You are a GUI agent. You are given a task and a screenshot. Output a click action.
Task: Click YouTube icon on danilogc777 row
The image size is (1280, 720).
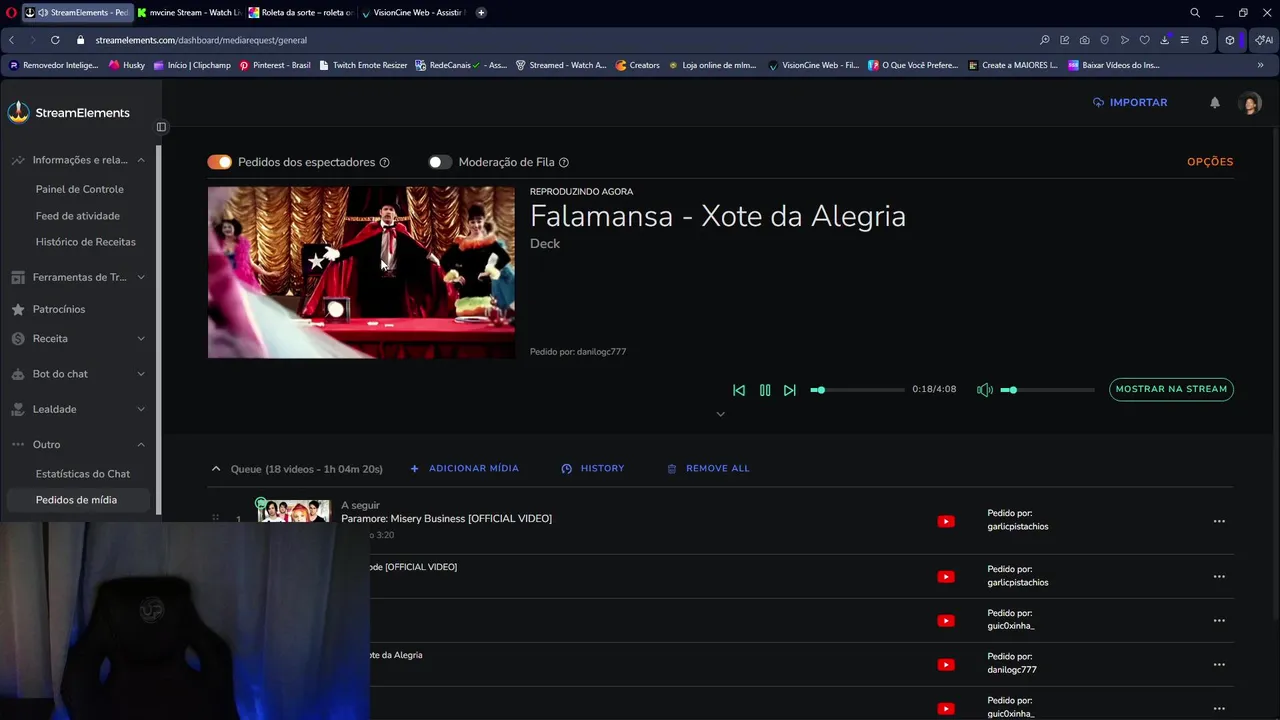click(946, 664)
